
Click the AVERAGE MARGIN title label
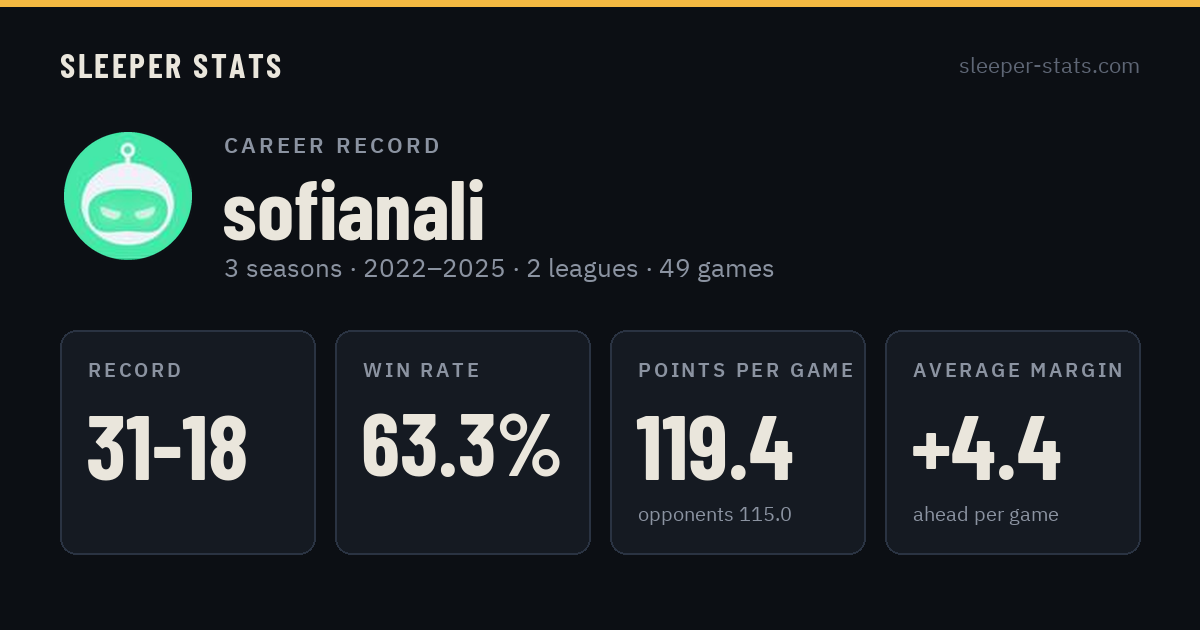pos(1018,371)
